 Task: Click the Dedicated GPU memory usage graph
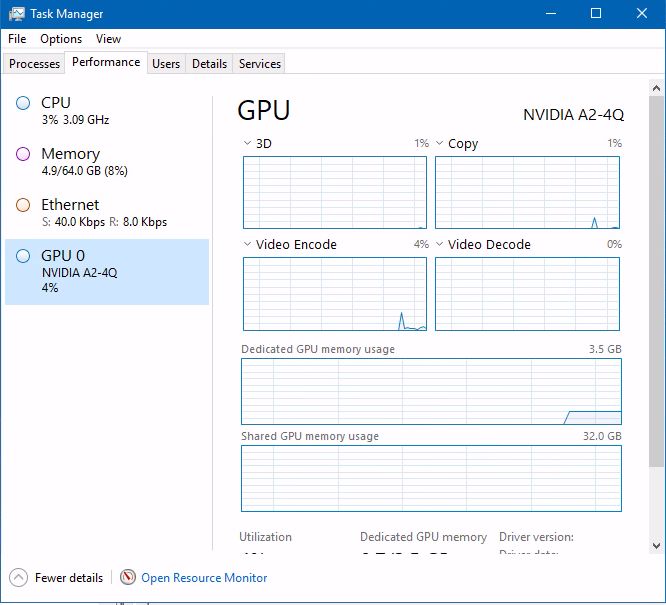tap(431, 391)
